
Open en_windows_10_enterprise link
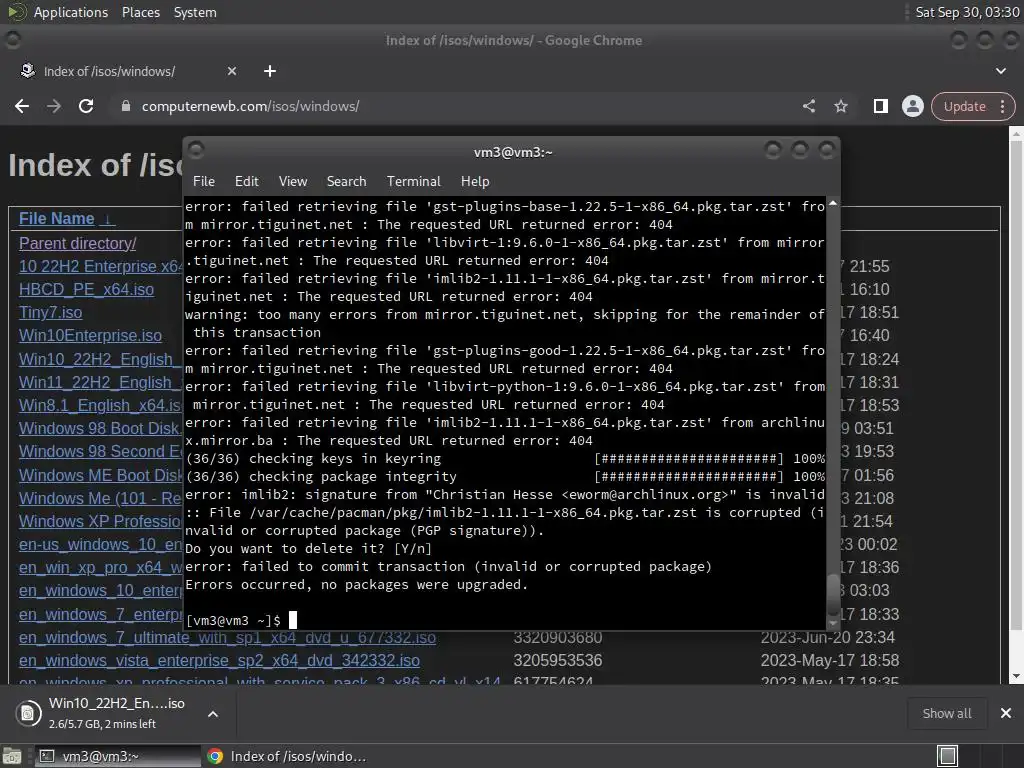pyautogui.click(x=101, y=590)
